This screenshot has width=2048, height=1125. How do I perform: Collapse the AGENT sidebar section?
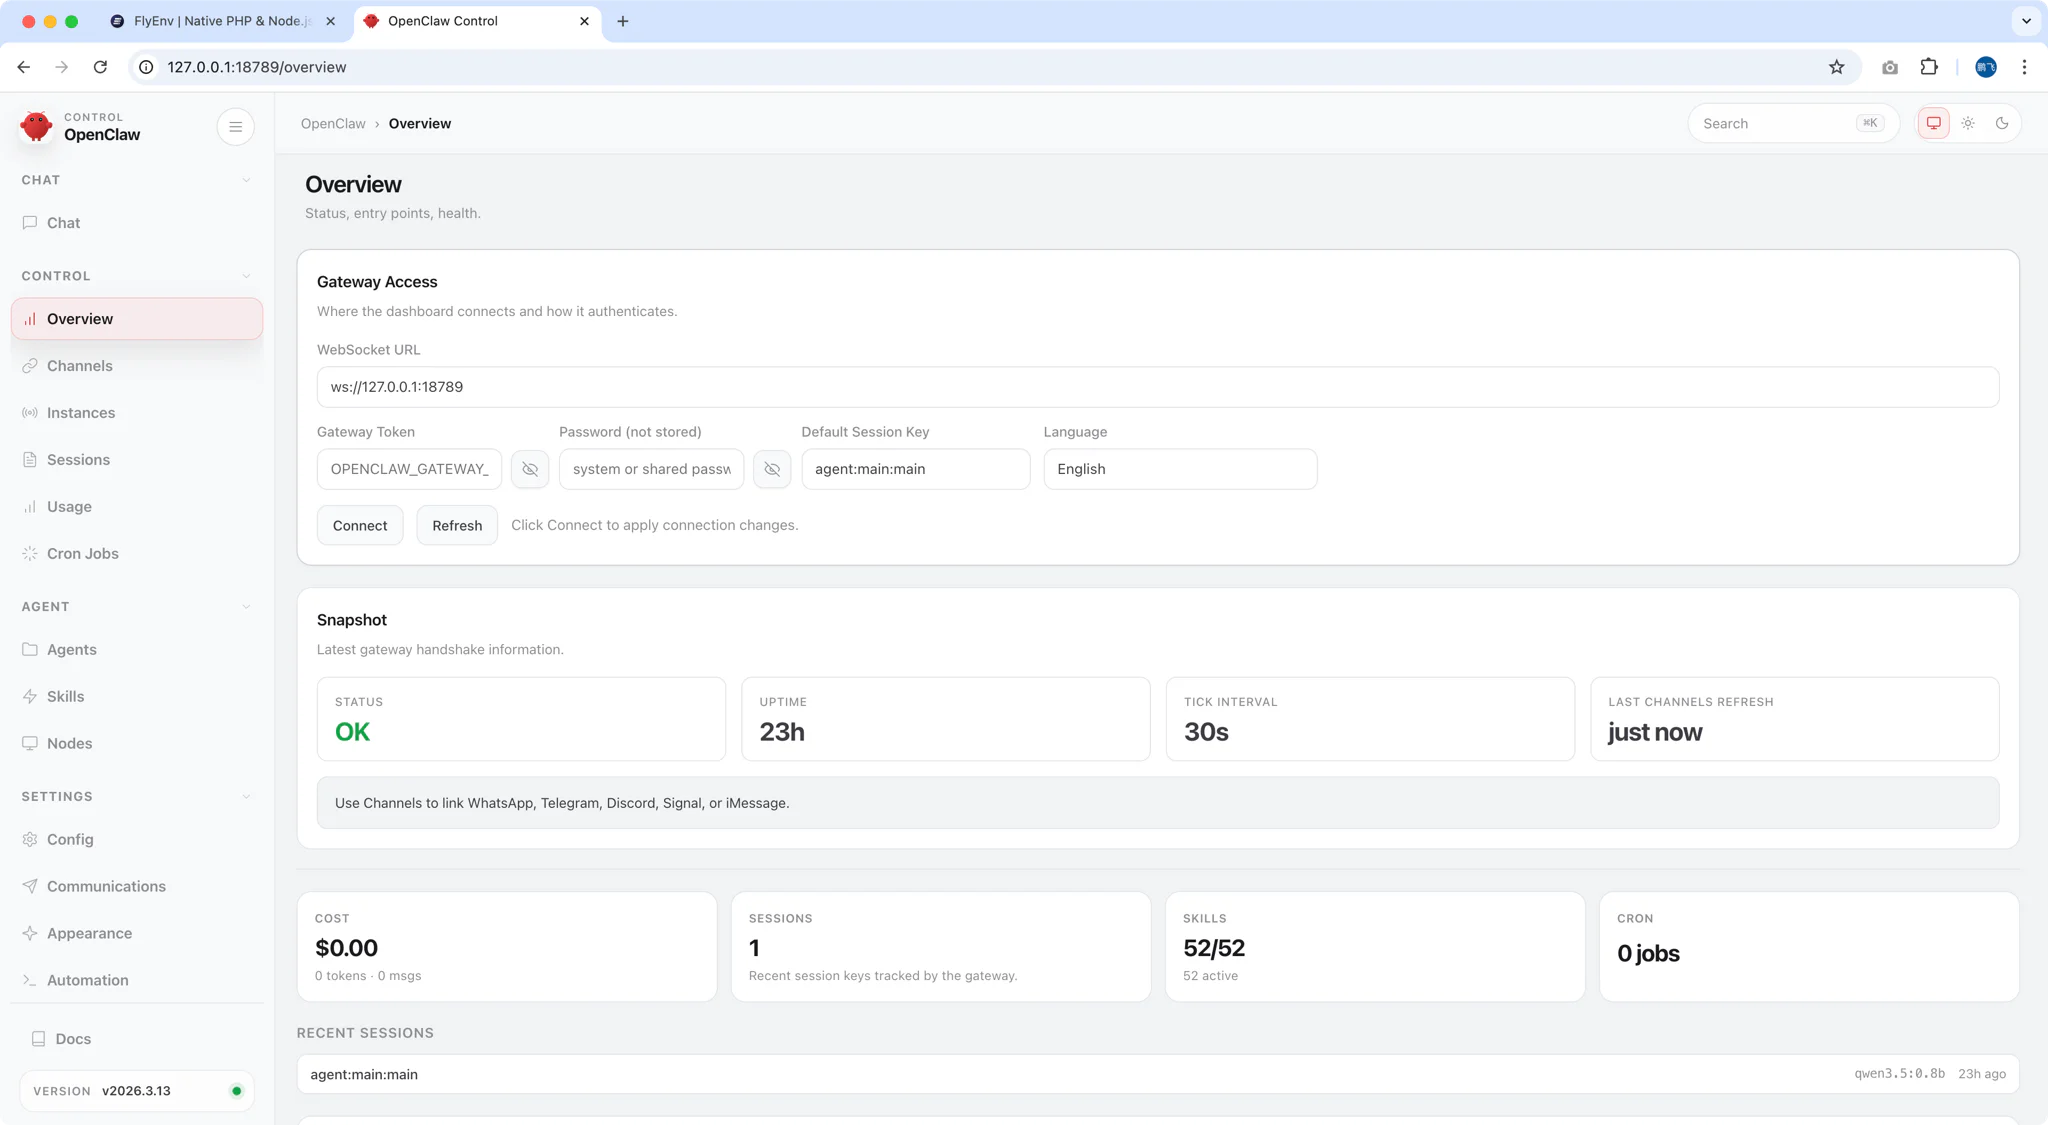[246, 607]
